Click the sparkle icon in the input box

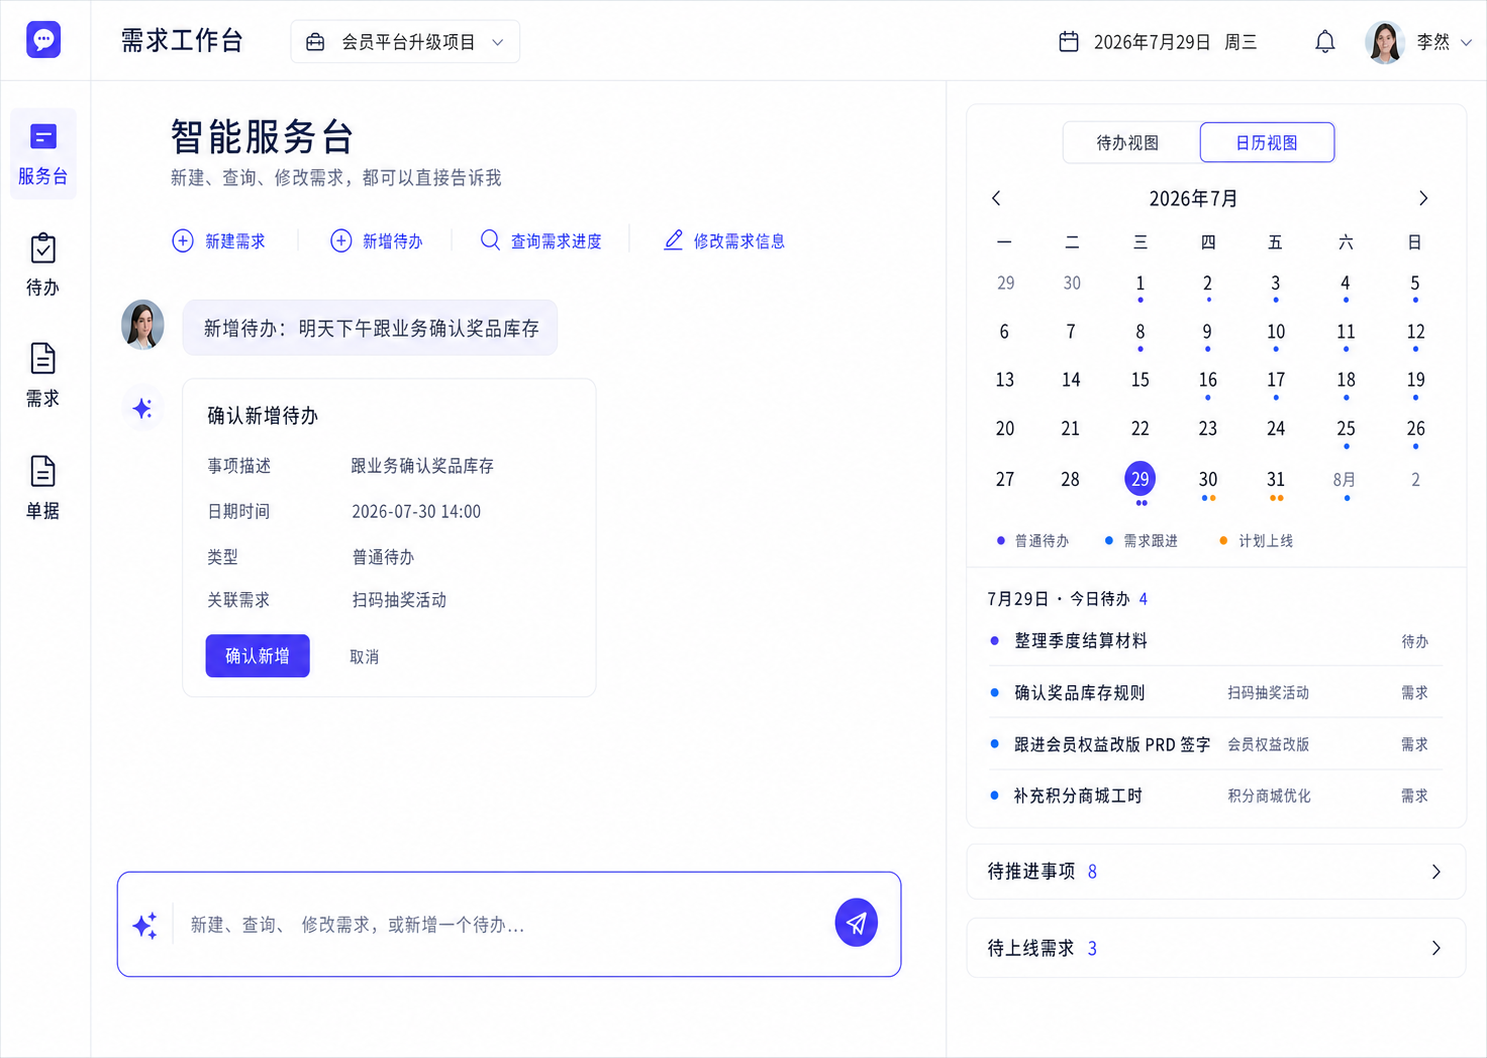(x=145, y=925)
